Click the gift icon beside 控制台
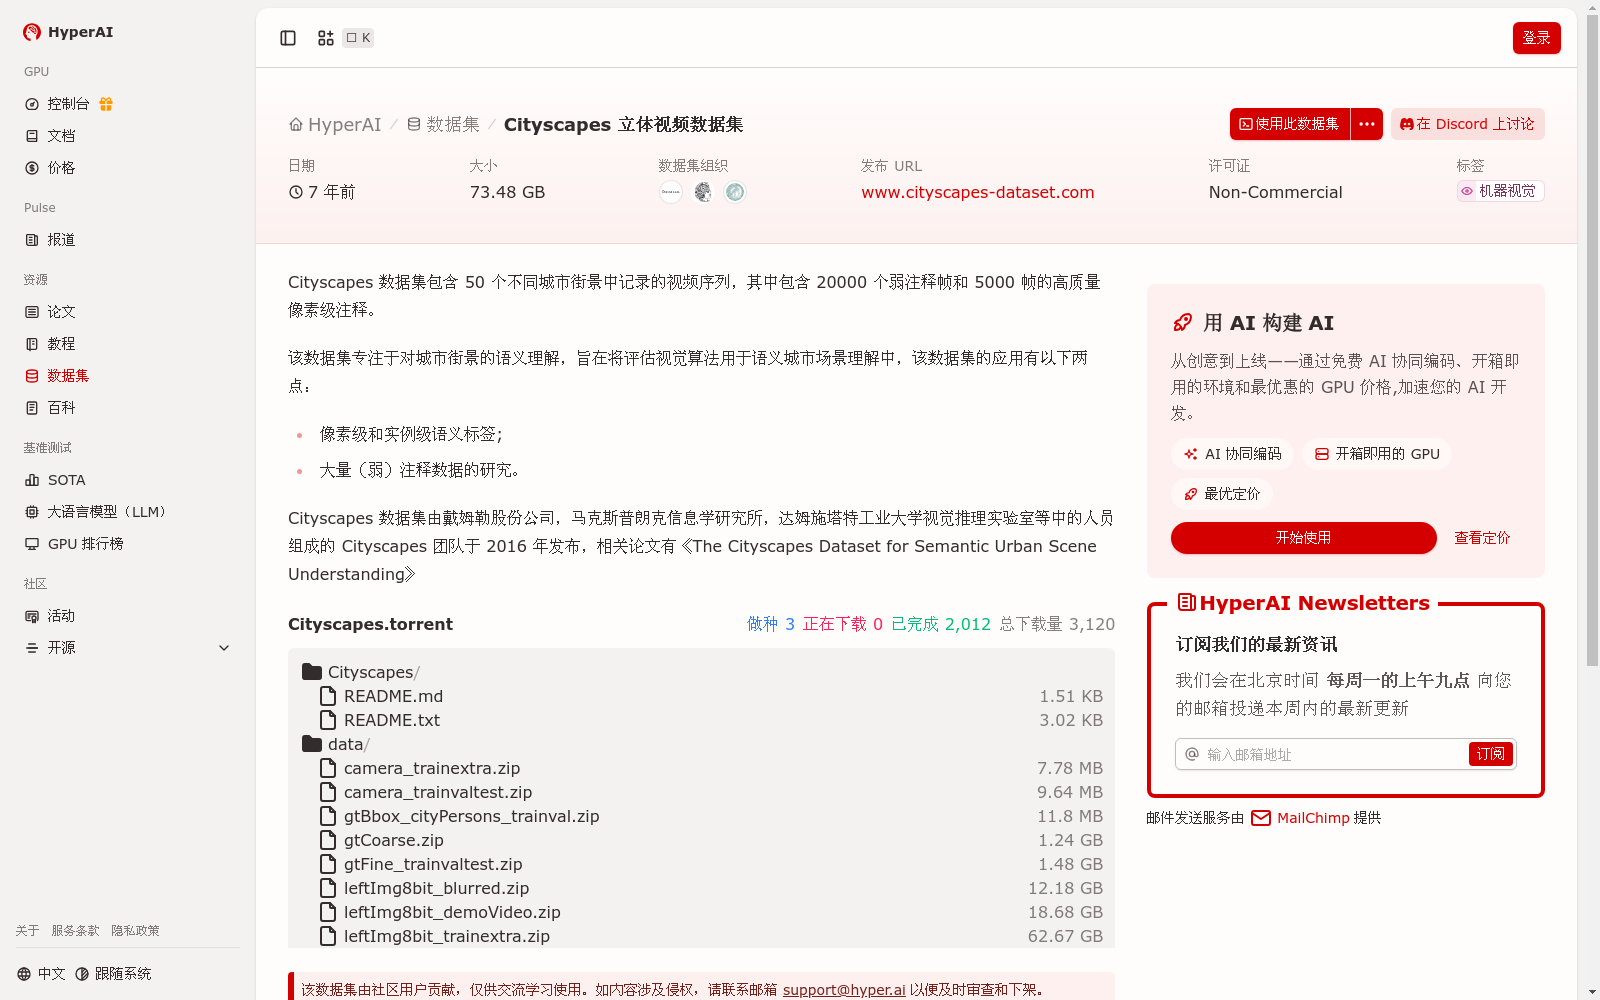 pyautogui.click(x=106, y=104)
